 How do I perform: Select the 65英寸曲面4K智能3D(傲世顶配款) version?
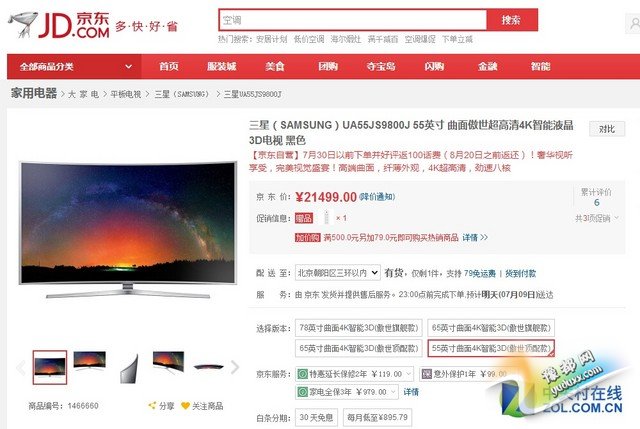coord(359,348)
